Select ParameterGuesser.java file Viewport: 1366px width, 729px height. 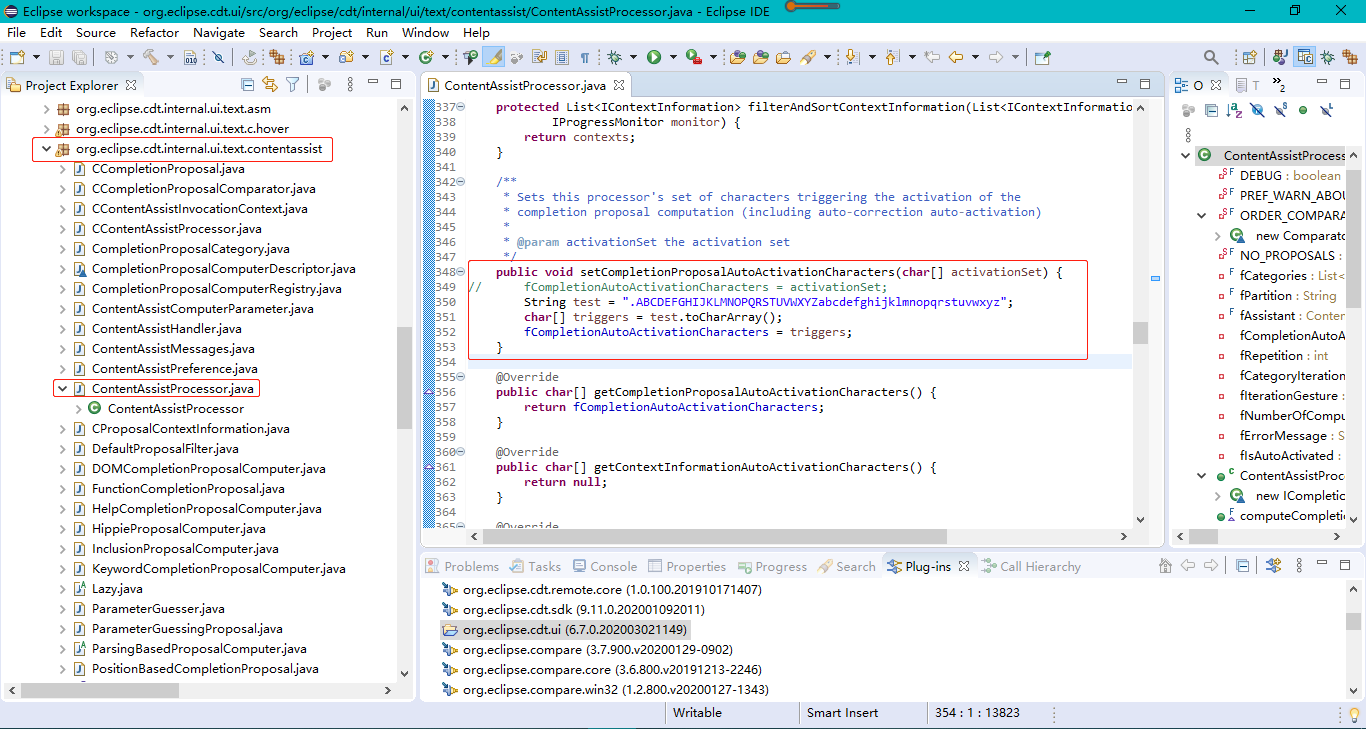(x=158, y=609)
